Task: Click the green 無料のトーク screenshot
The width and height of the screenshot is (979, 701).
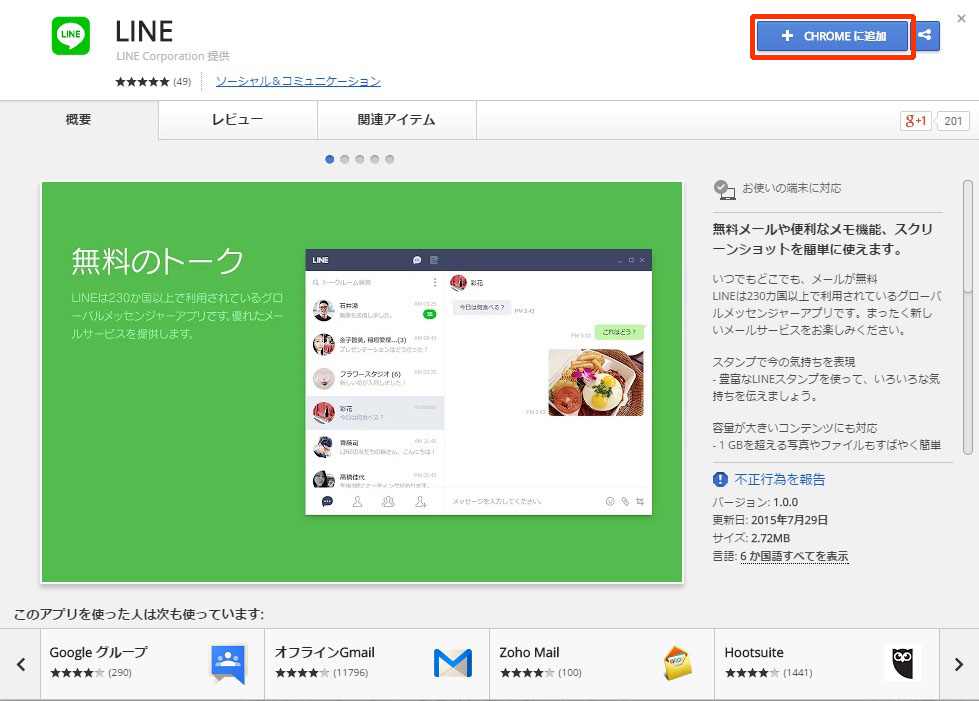Action: 362,382
